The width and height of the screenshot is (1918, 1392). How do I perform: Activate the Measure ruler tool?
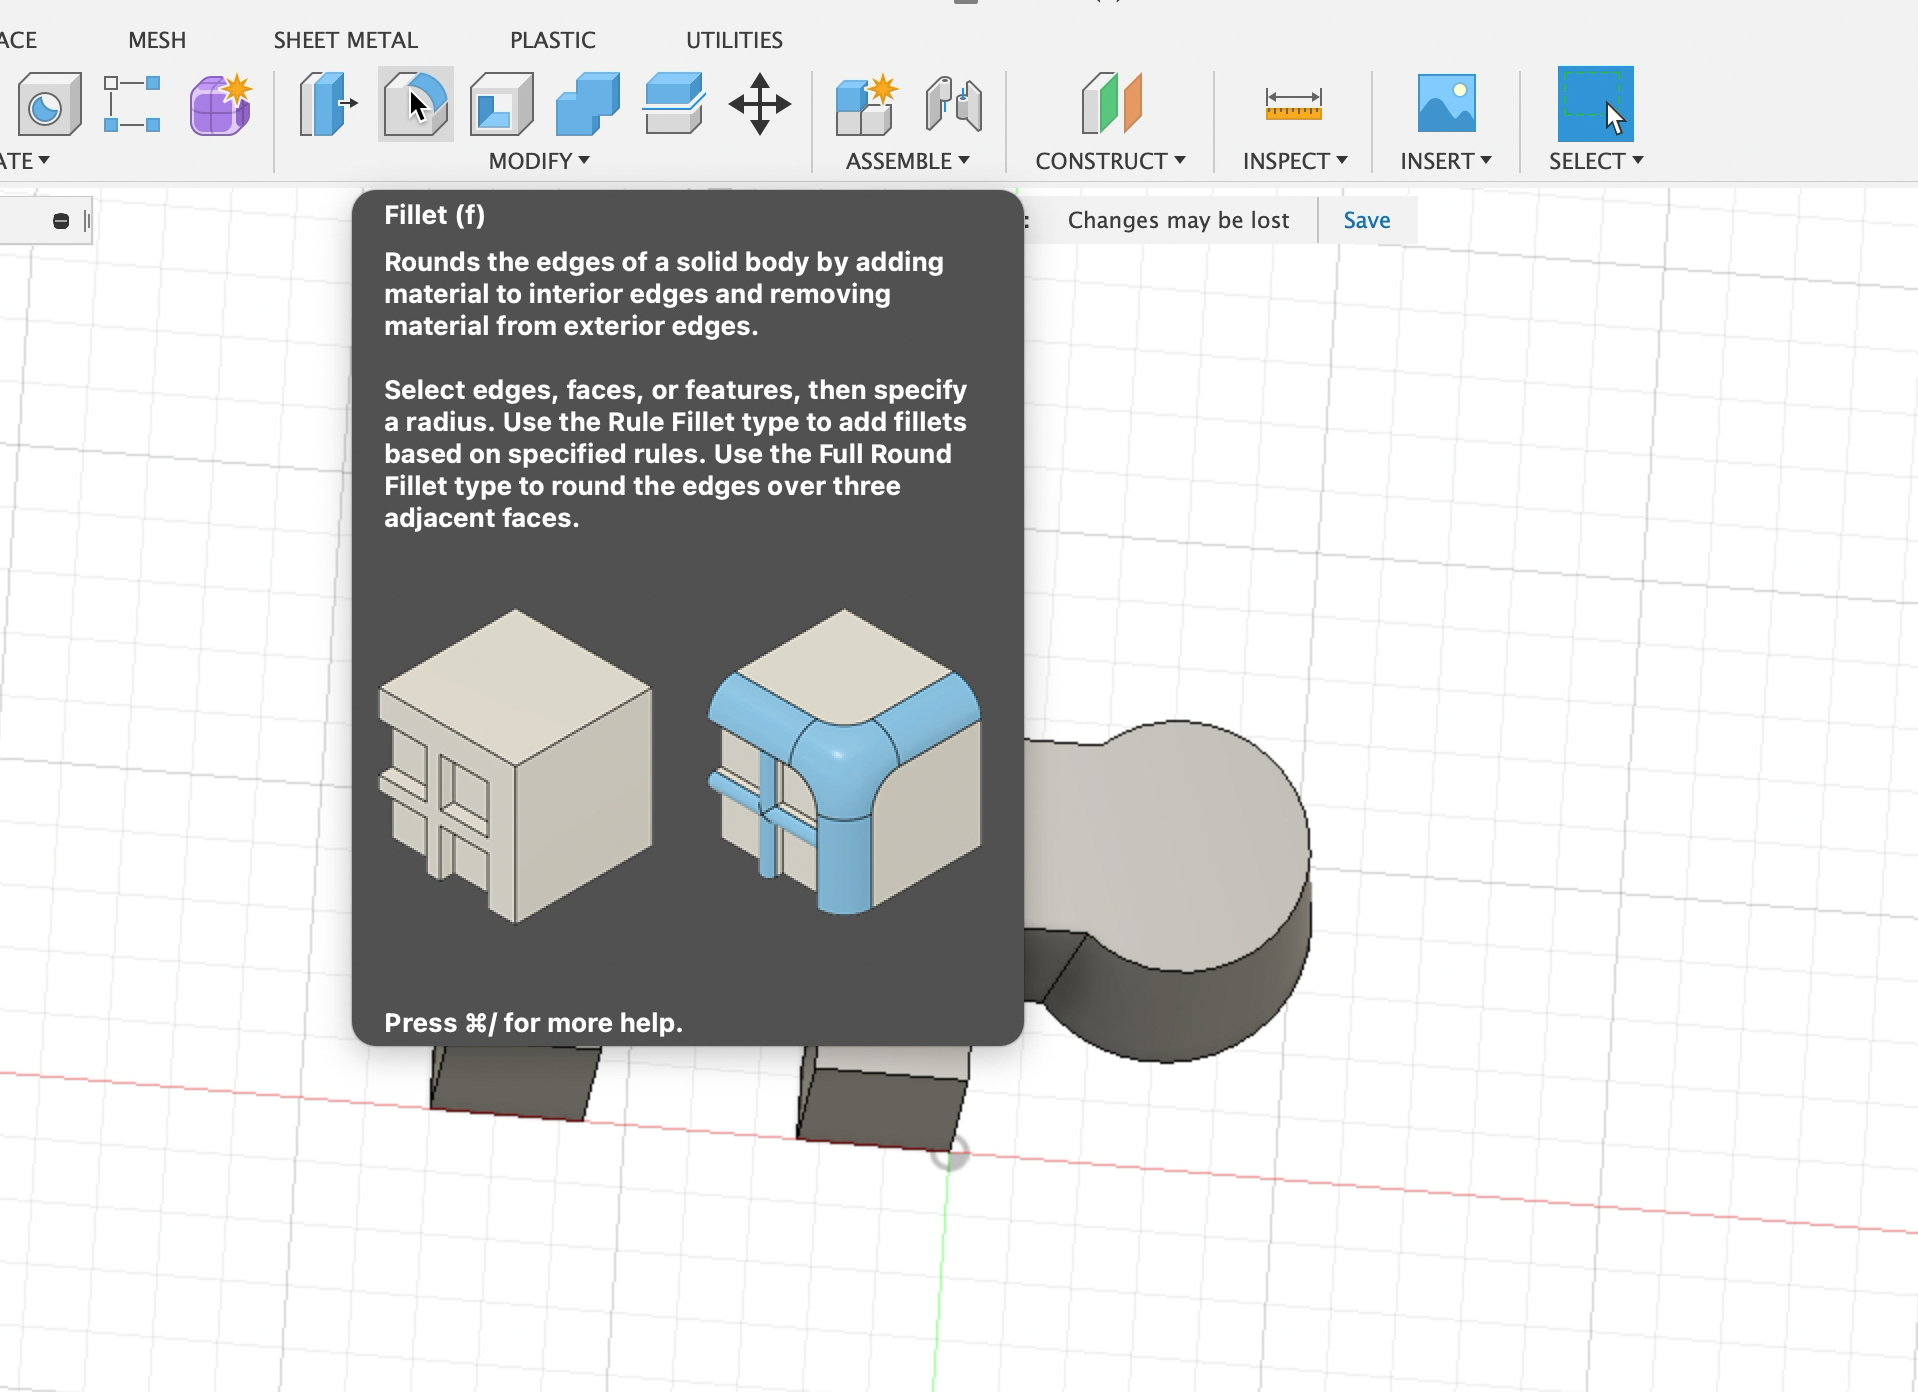1294,104
